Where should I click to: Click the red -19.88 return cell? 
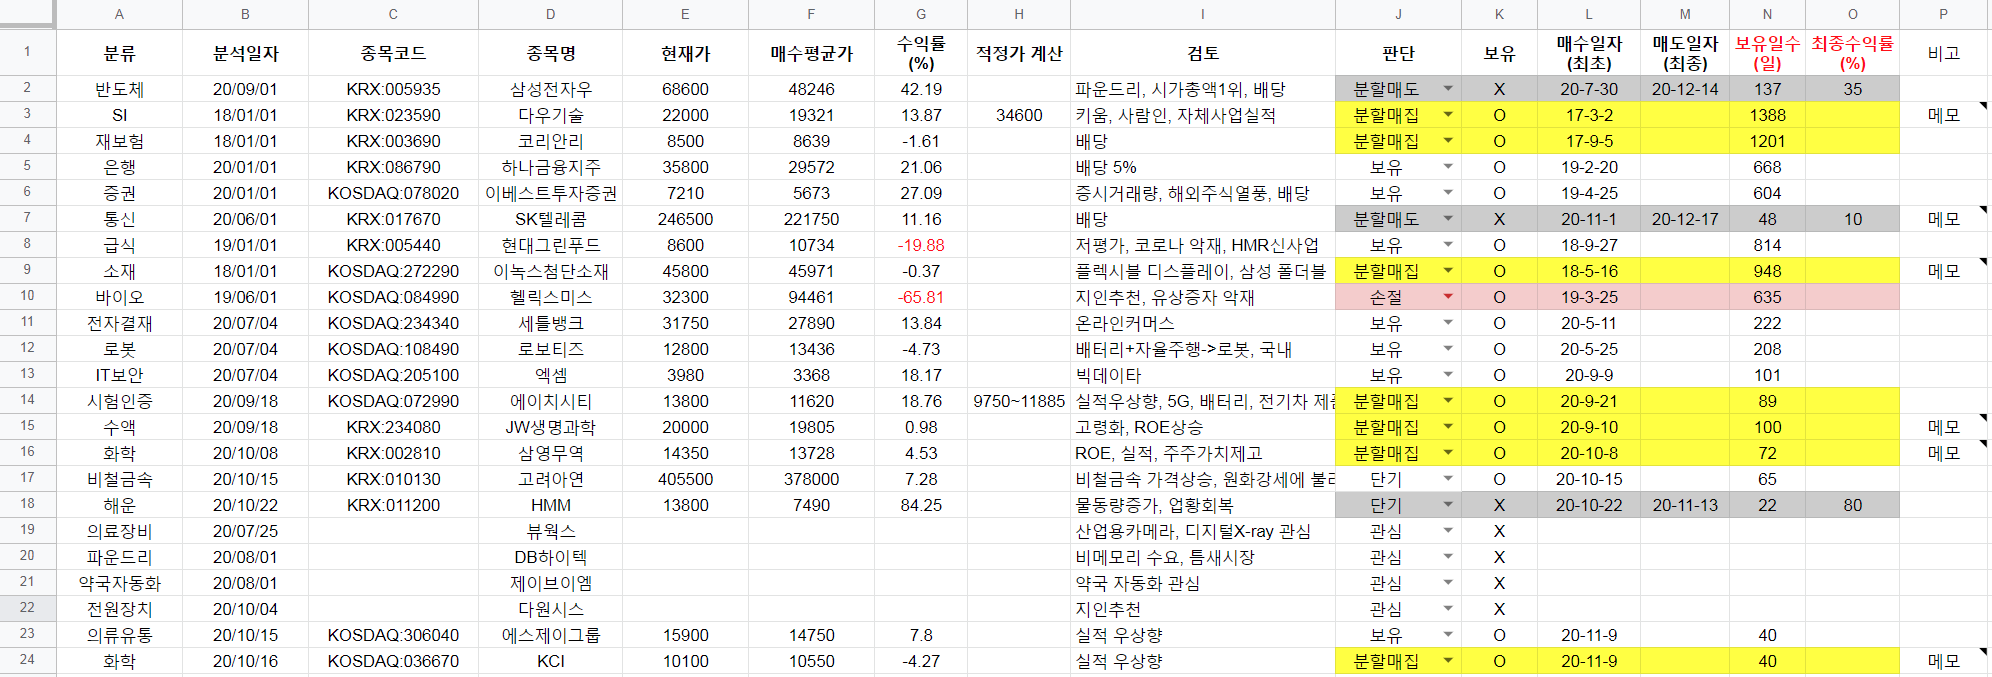click(x=921, y=245)
